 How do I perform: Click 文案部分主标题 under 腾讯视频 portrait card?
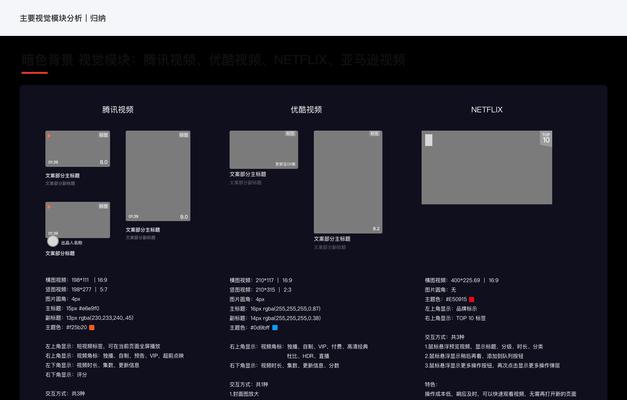click(143, 230)
